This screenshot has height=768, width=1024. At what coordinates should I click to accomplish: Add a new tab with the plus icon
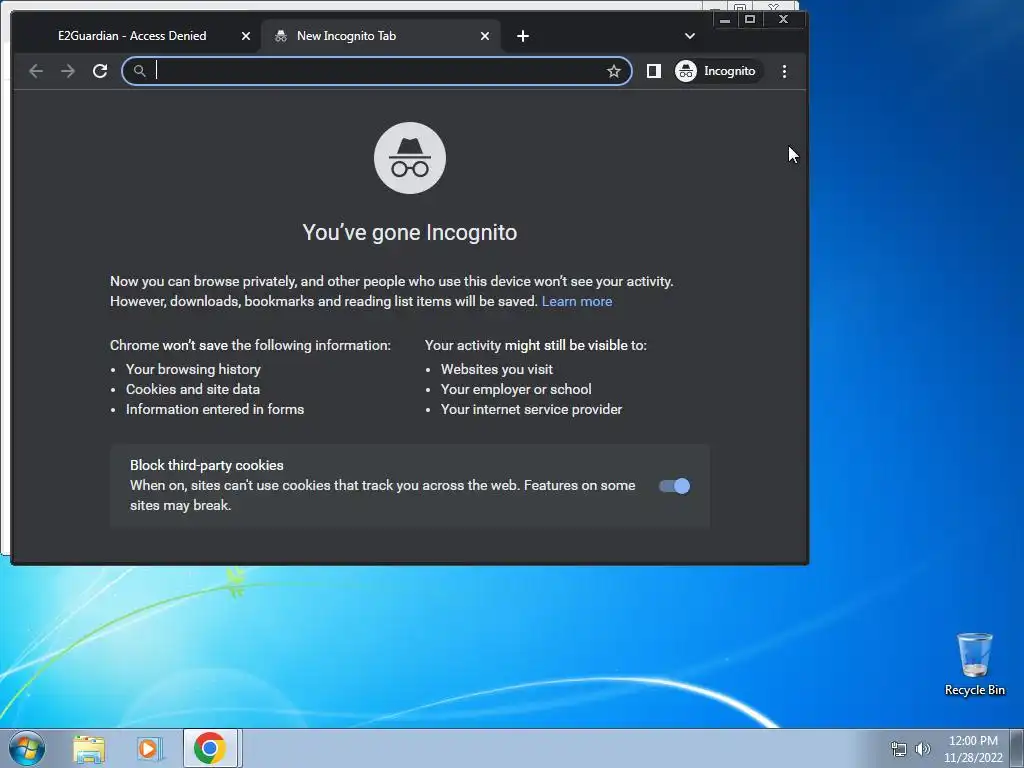click(522, 36)
